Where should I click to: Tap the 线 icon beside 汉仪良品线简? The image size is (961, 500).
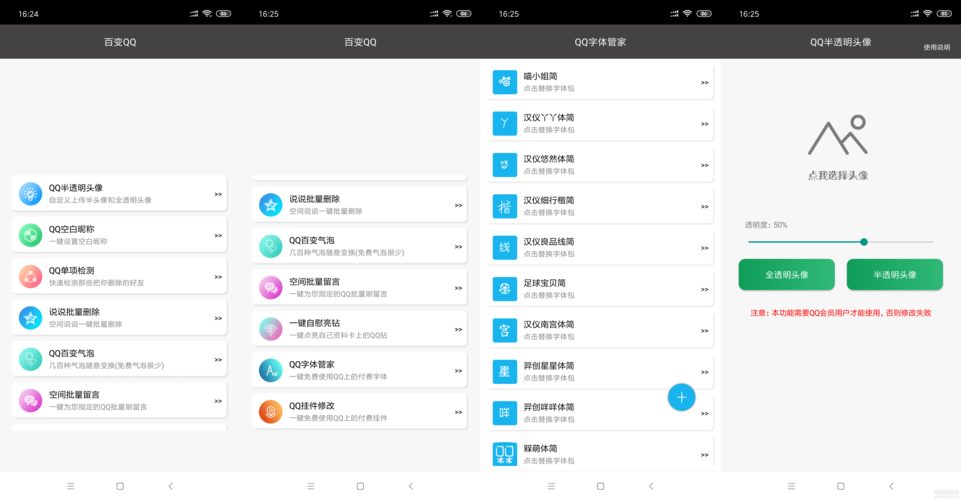point(504,248)
